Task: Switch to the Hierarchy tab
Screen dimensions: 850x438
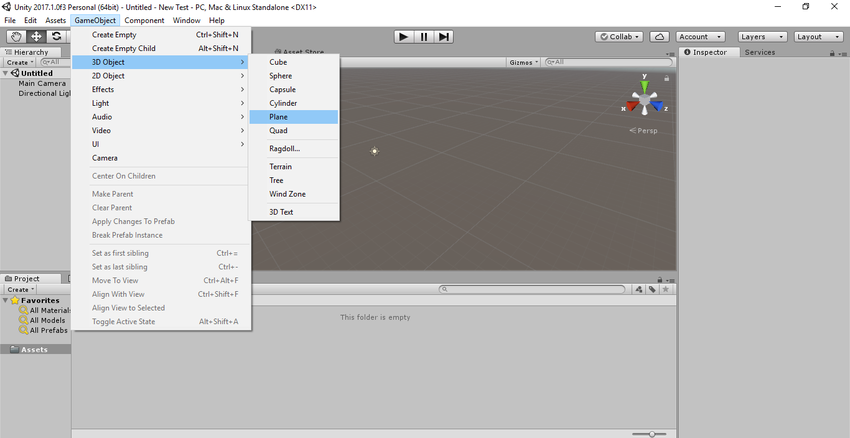Action: 30,52
